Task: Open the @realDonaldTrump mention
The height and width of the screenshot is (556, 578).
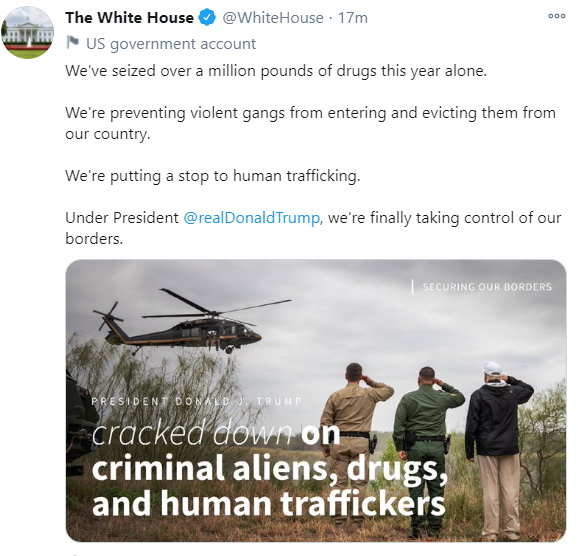Action: (251, 218)
